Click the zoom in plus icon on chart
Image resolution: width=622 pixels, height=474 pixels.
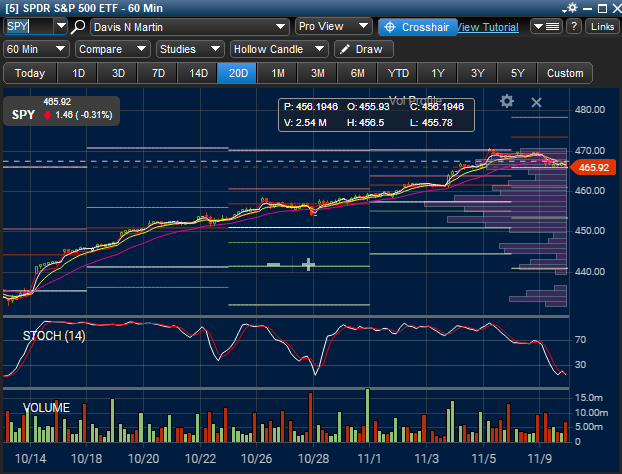tap(308, 264)
